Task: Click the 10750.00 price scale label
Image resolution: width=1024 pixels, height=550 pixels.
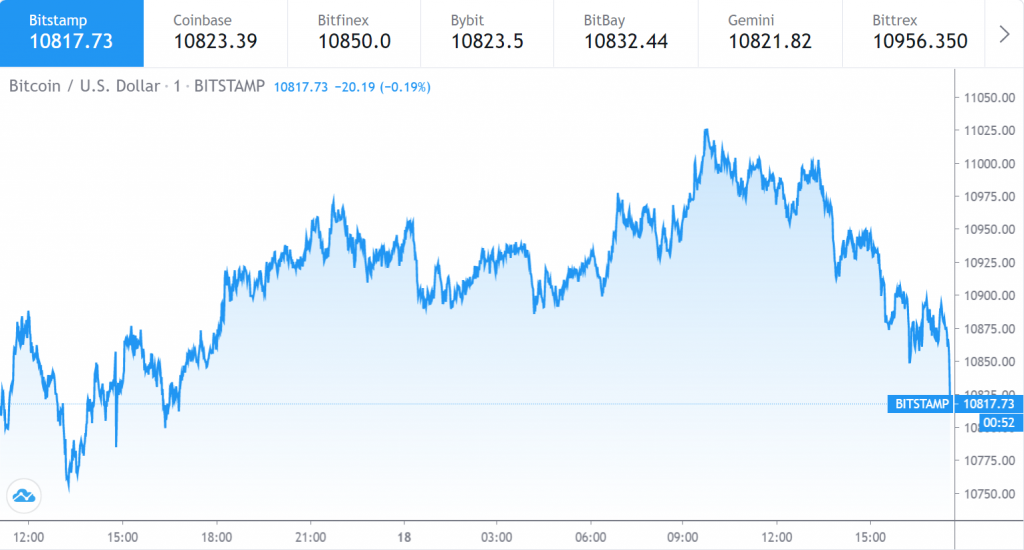Action: [x=989, y=494]
